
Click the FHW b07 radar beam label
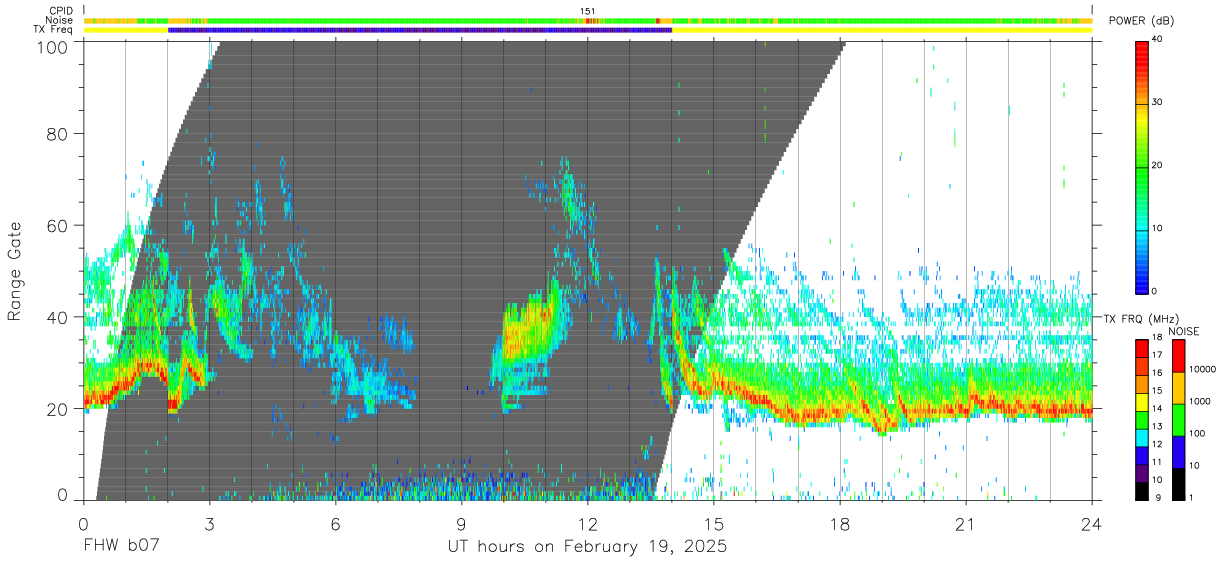pos(121,547)
